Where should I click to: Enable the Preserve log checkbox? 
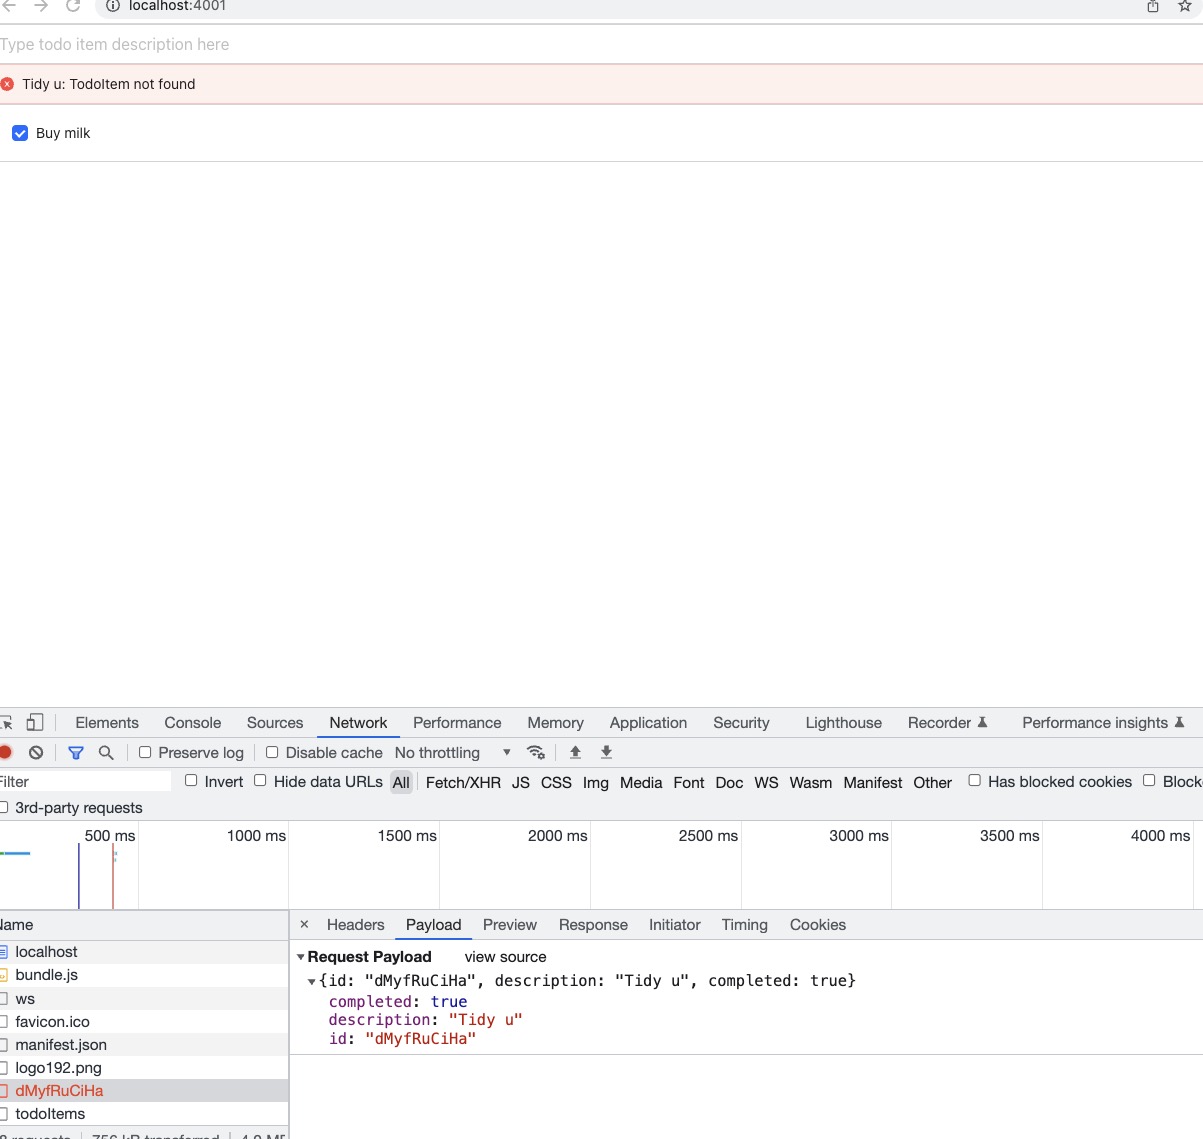145,752
